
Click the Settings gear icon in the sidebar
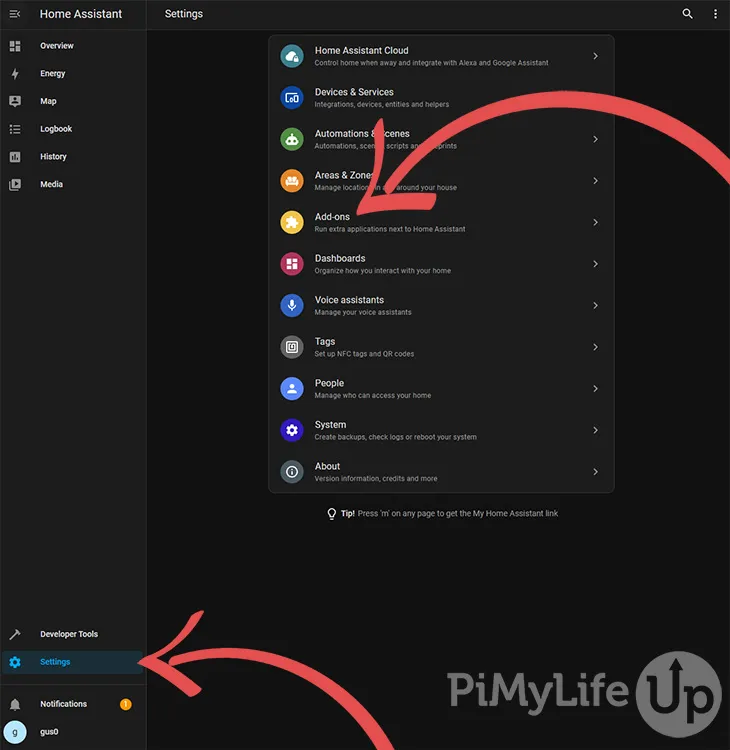pyautogui.click(x=15, y=662)
